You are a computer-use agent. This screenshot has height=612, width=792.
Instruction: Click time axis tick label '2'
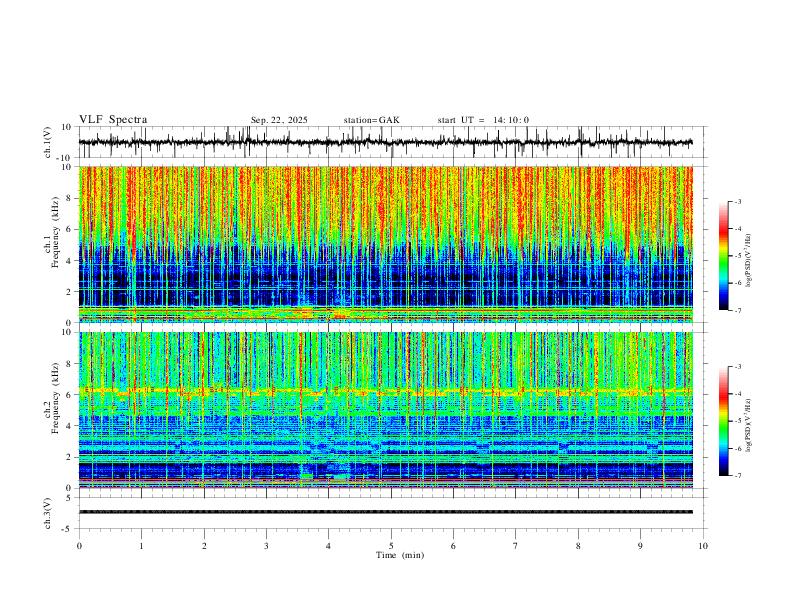(204, 546)
